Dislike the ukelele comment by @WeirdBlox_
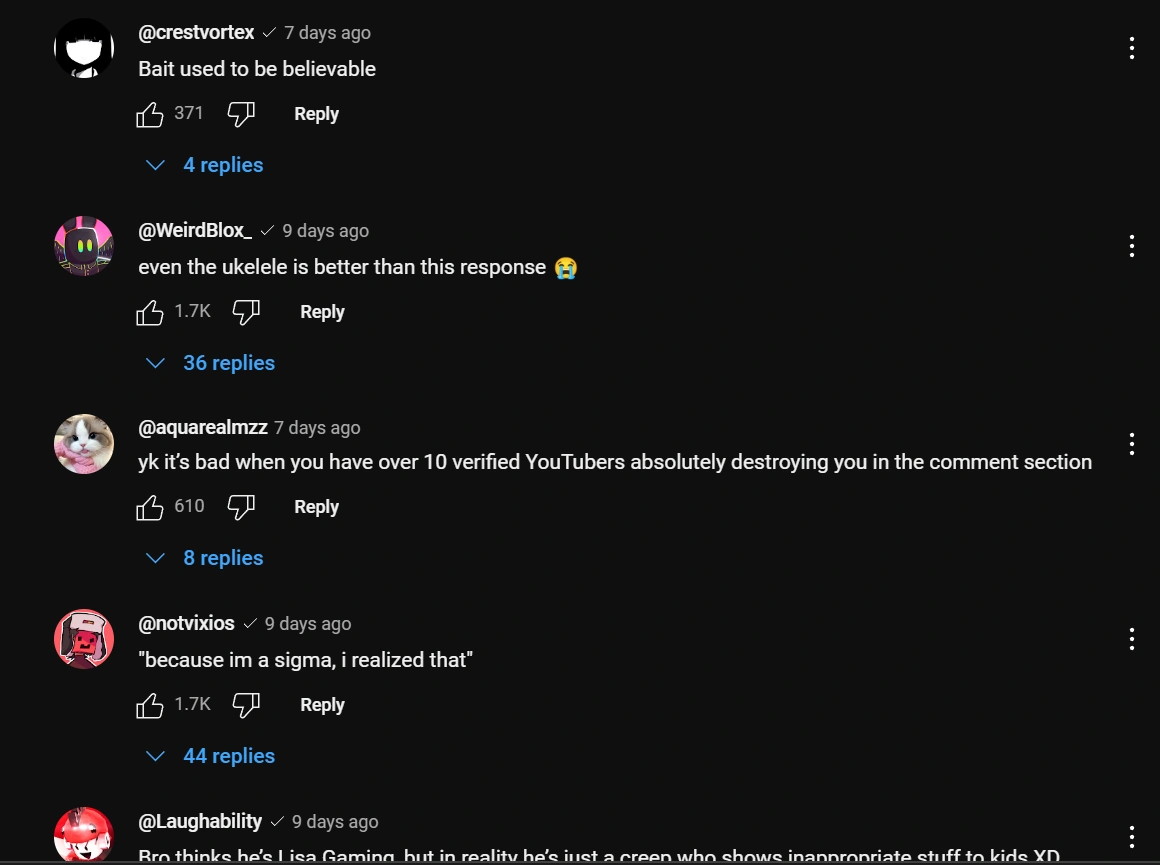 246,311
